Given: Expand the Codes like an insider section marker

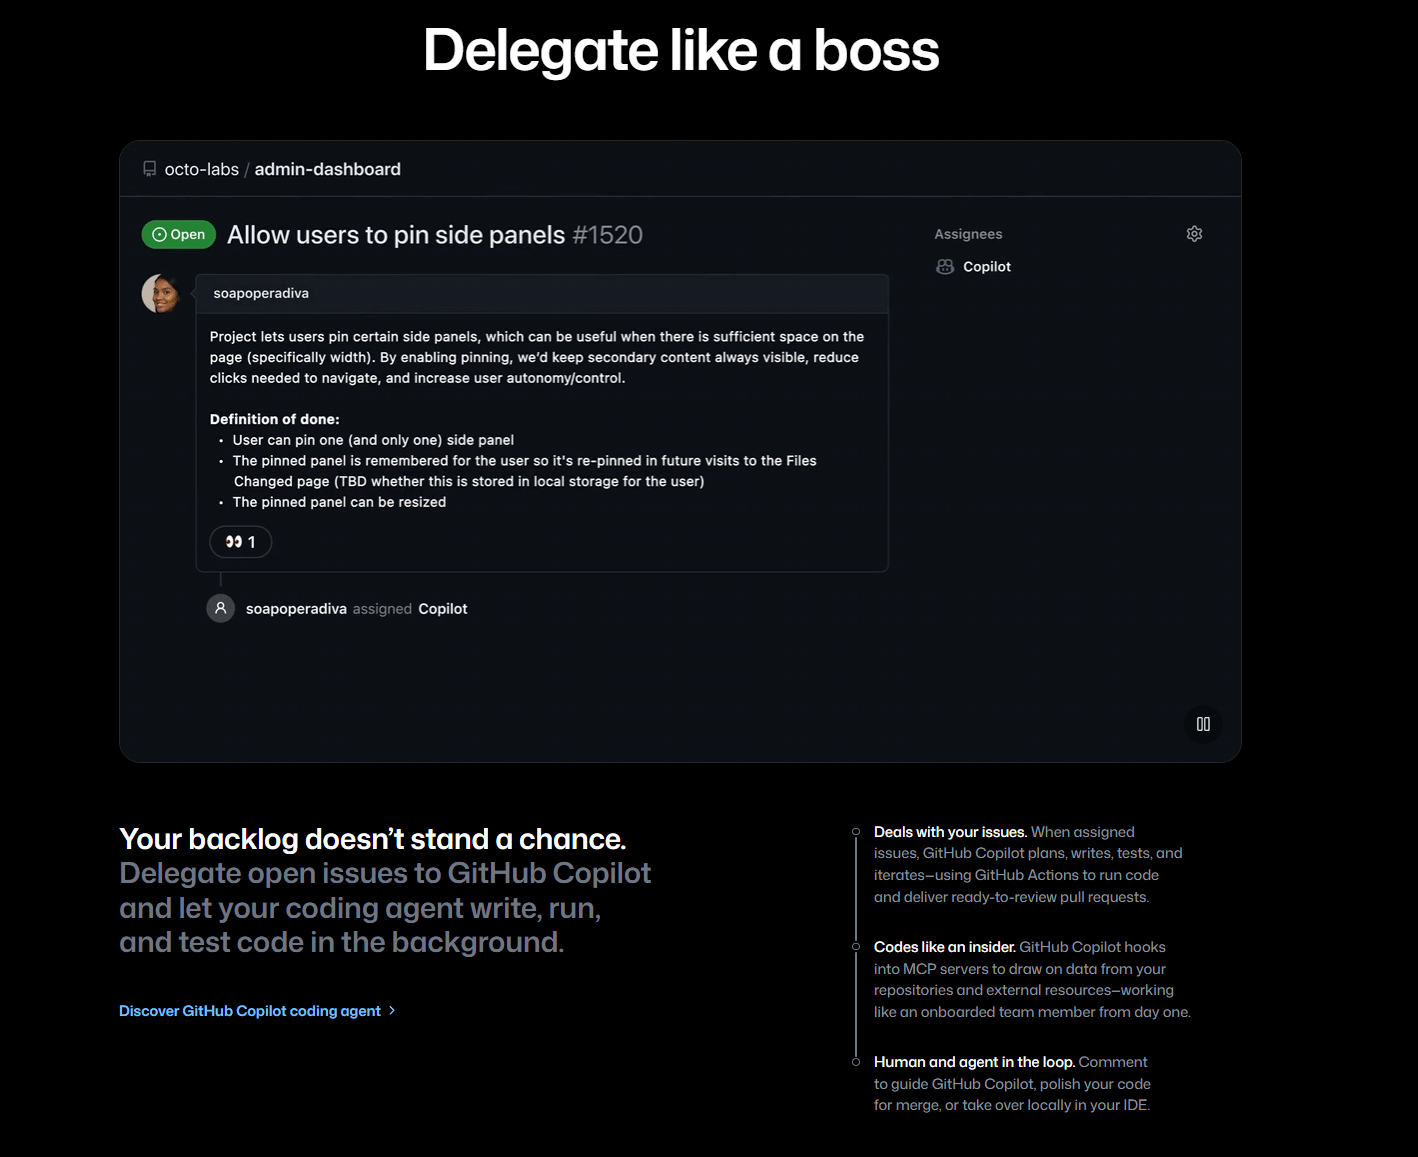Looking at the screenshot, I should click(x=855, y=946).
